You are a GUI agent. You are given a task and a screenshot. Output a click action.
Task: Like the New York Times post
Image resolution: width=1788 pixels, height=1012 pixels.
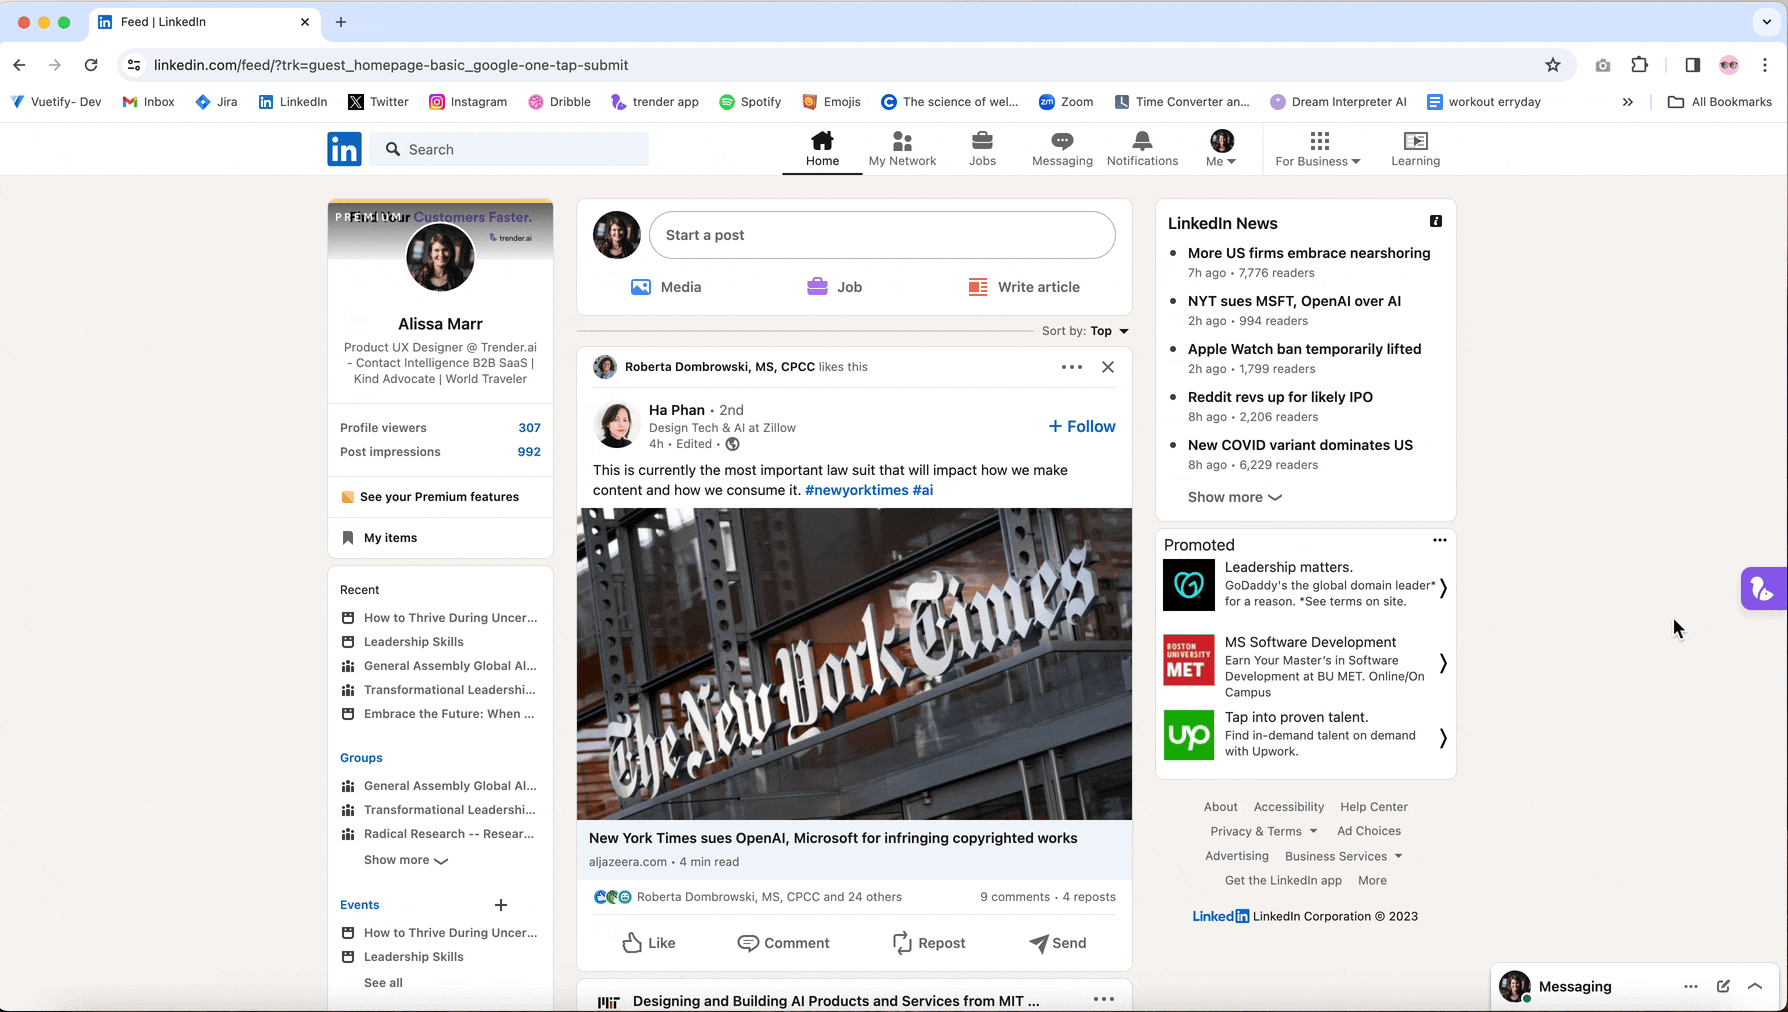point(649,943)
